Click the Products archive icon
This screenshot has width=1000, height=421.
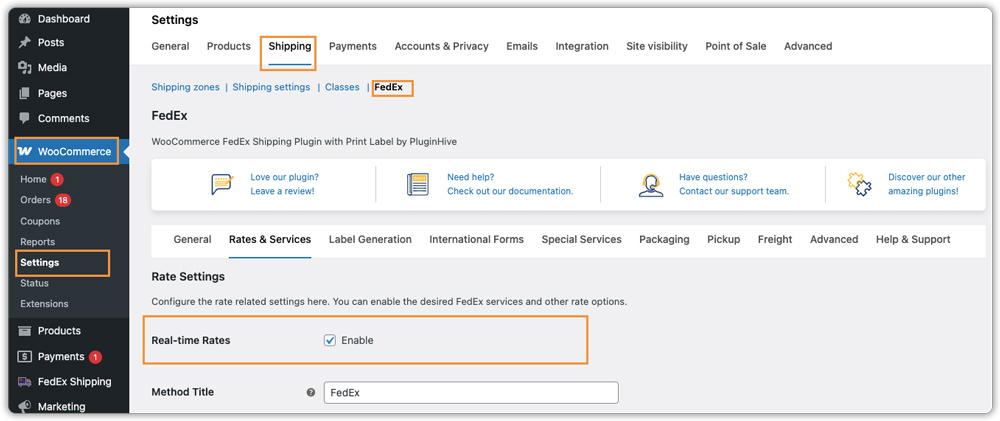tap(24, 330)
